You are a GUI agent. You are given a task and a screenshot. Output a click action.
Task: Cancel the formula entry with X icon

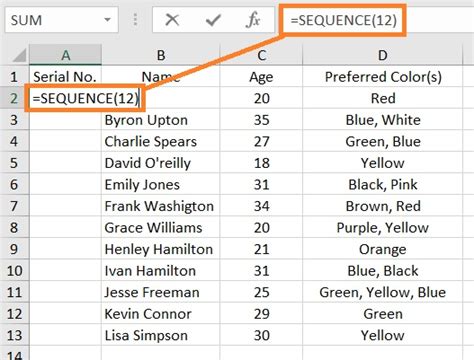click(172, 20)
